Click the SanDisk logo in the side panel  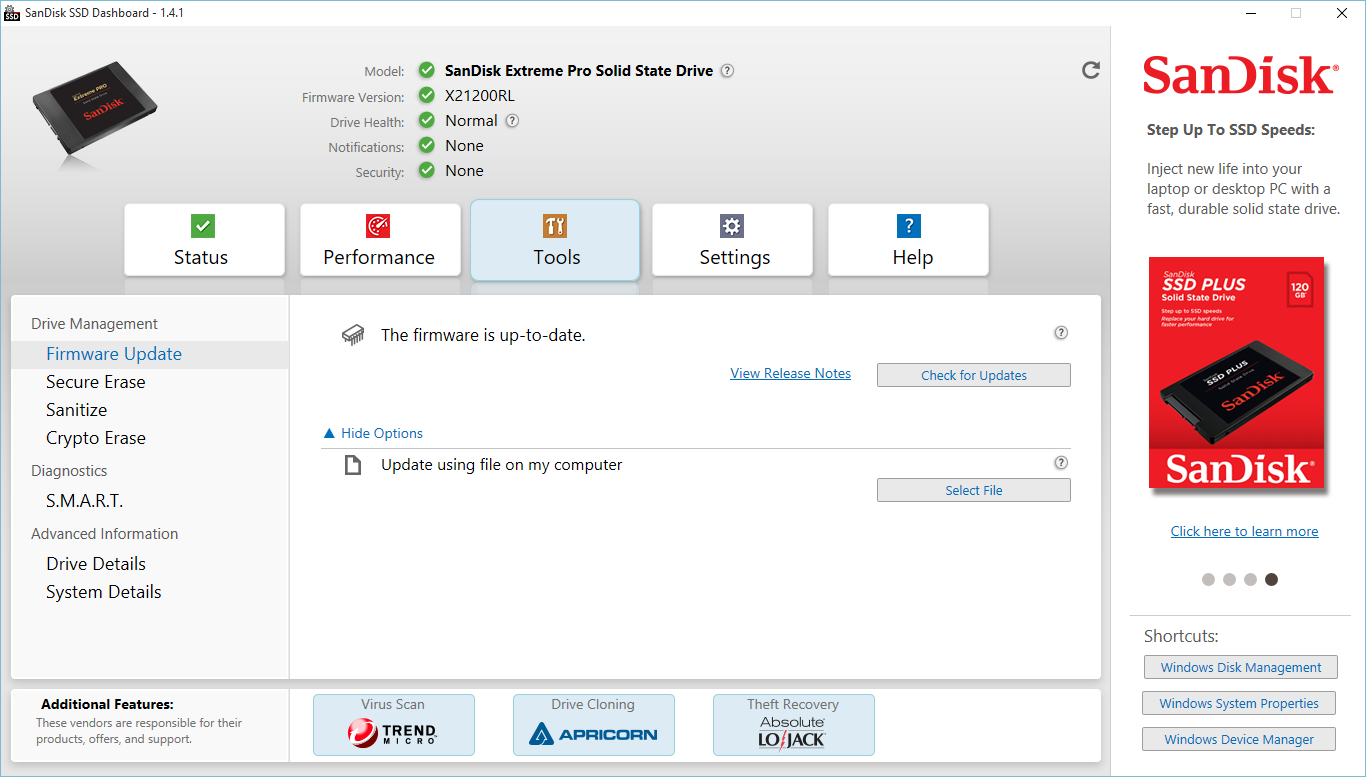pos(1240,76)
